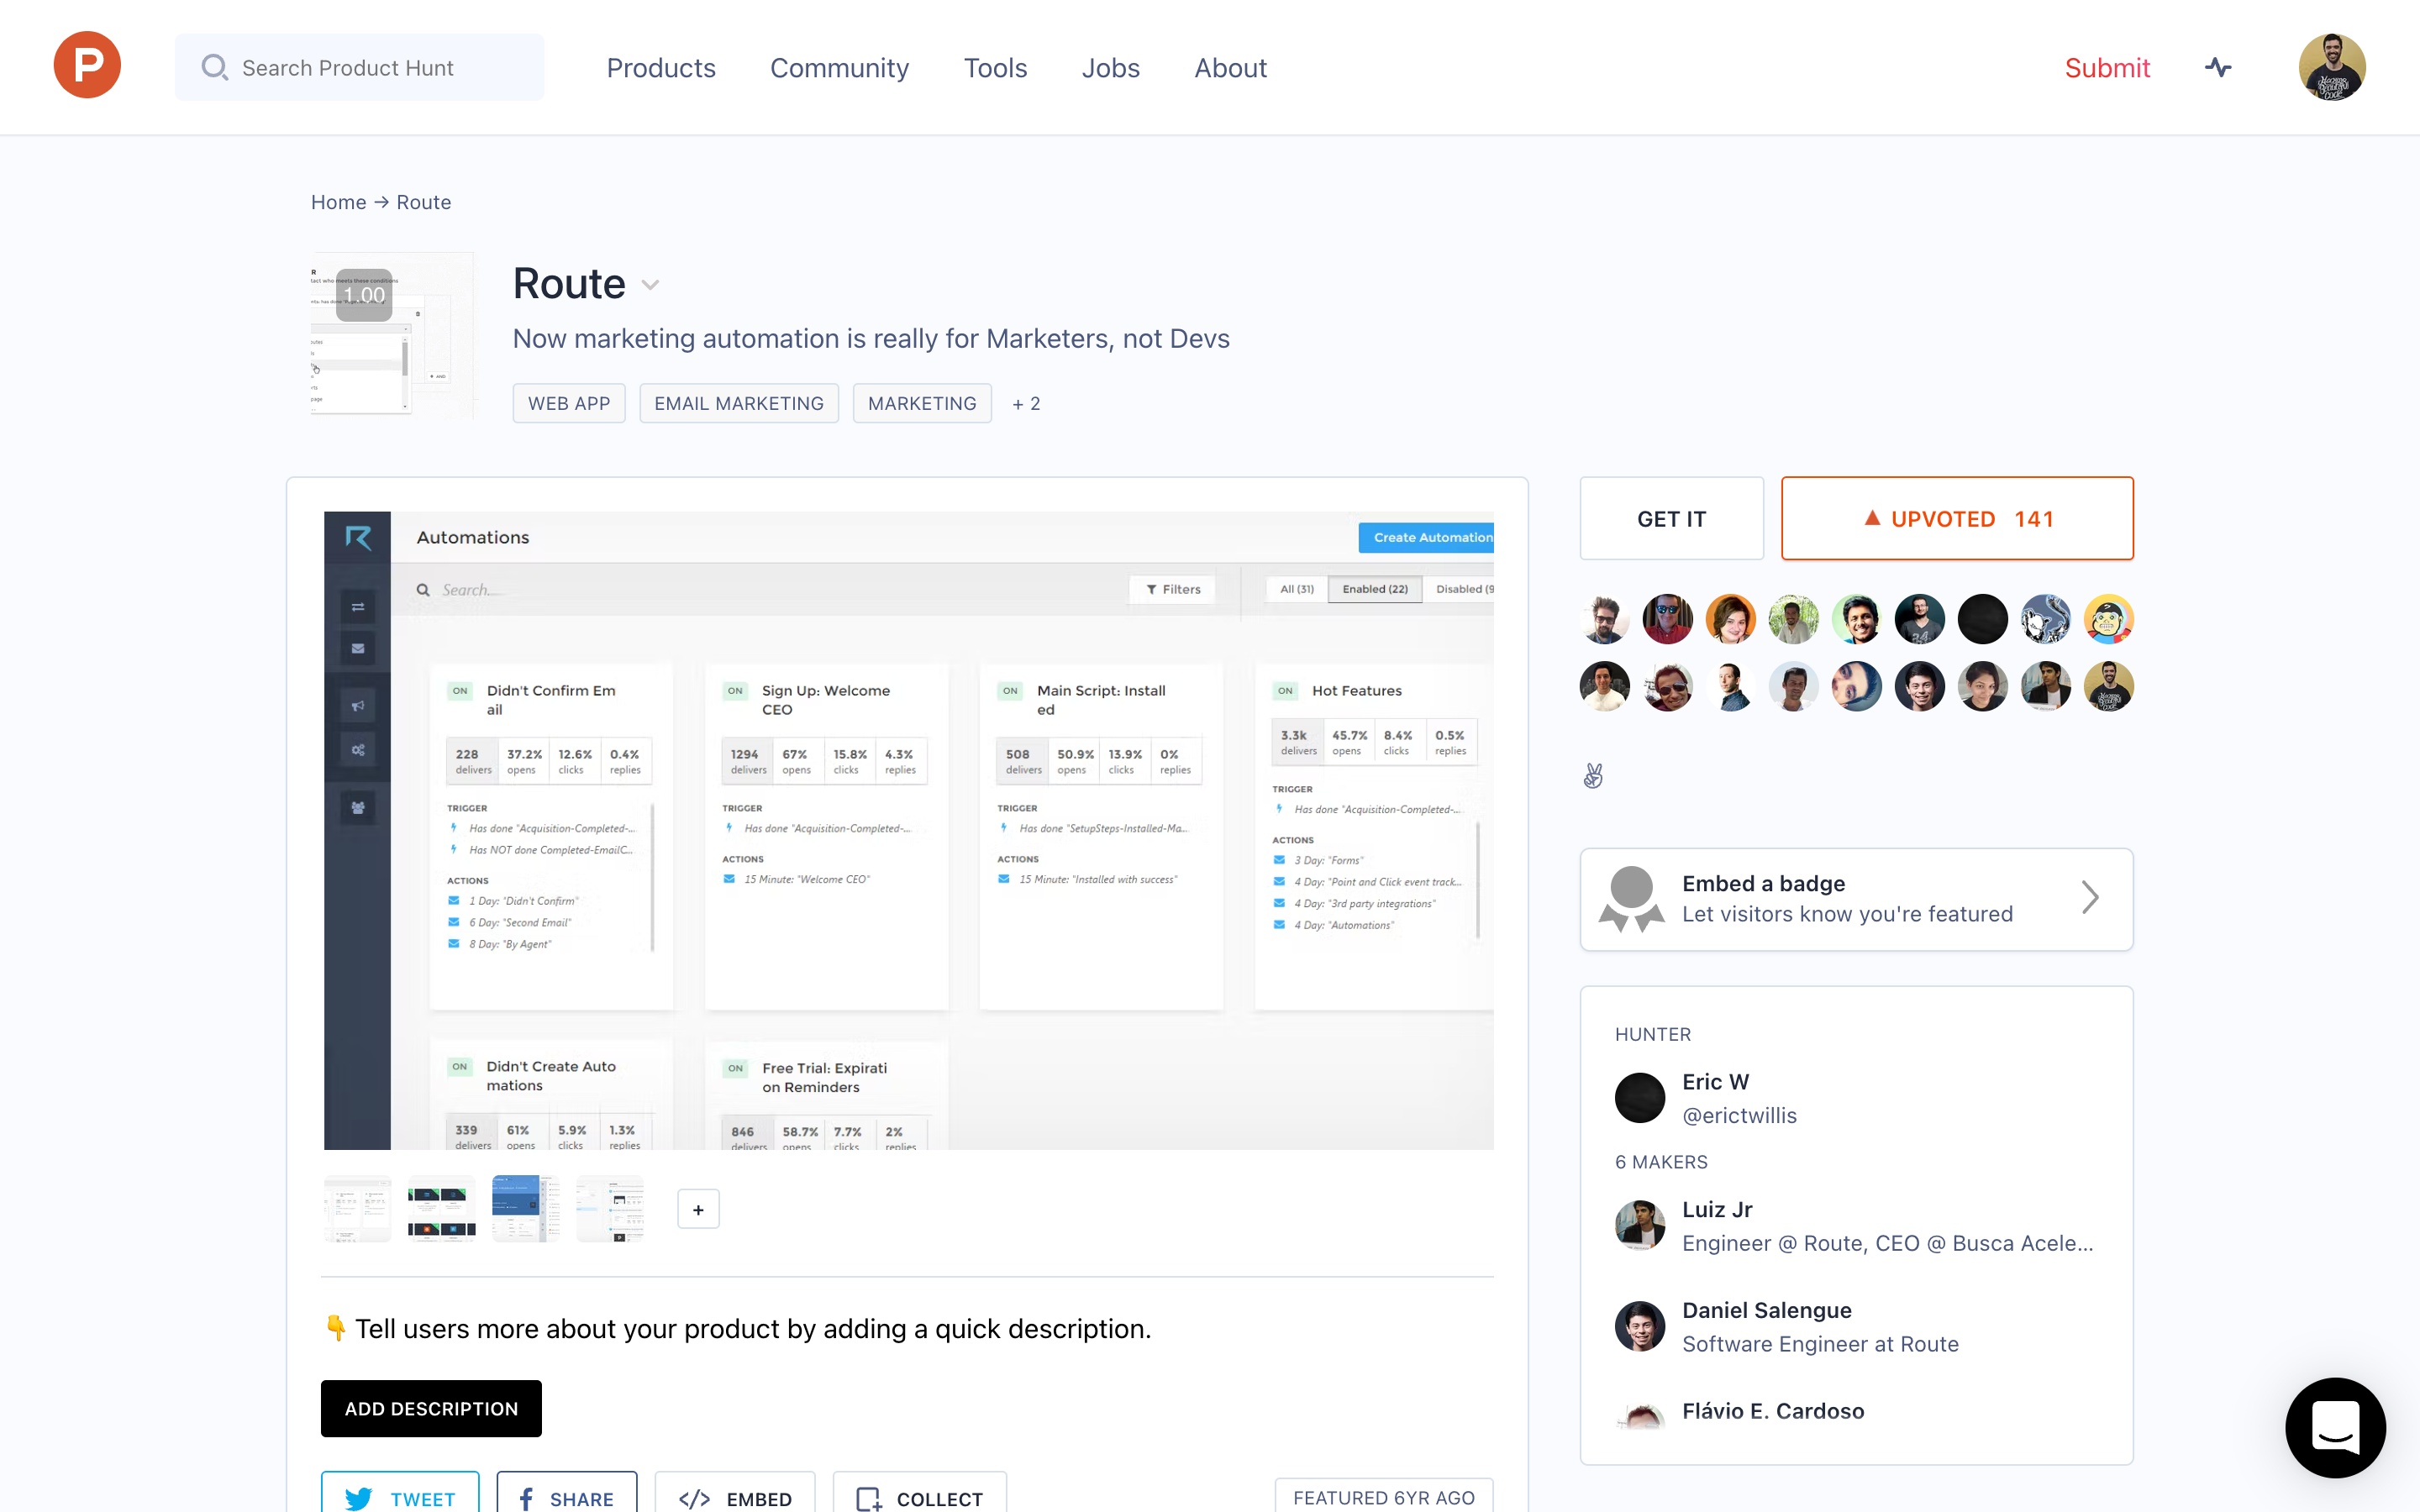Click the HUNTER heading
This screenshot has height=1512, width=2420.
(x=1653, y=1034)
